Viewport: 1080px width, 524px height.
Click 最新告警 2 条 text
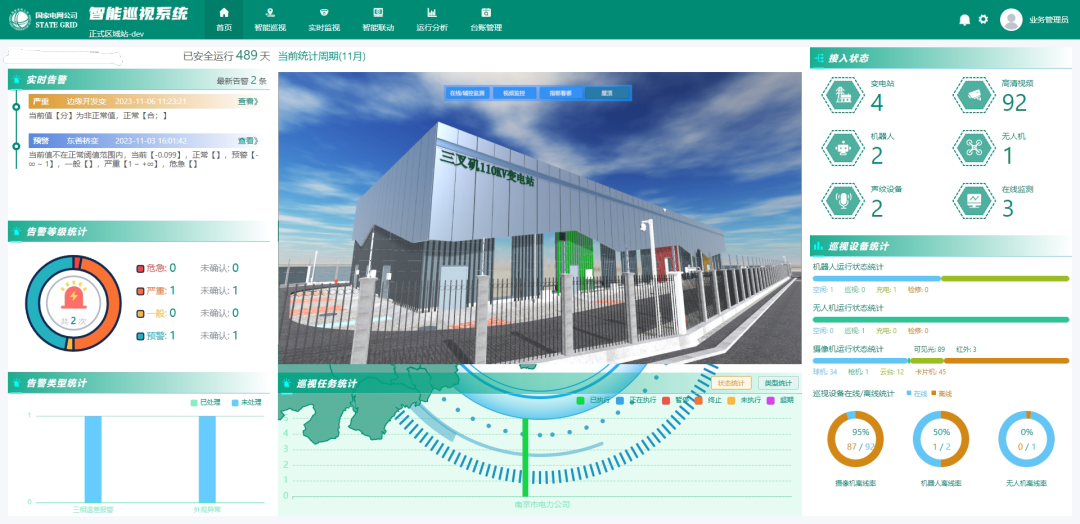[x=241, y=80]
